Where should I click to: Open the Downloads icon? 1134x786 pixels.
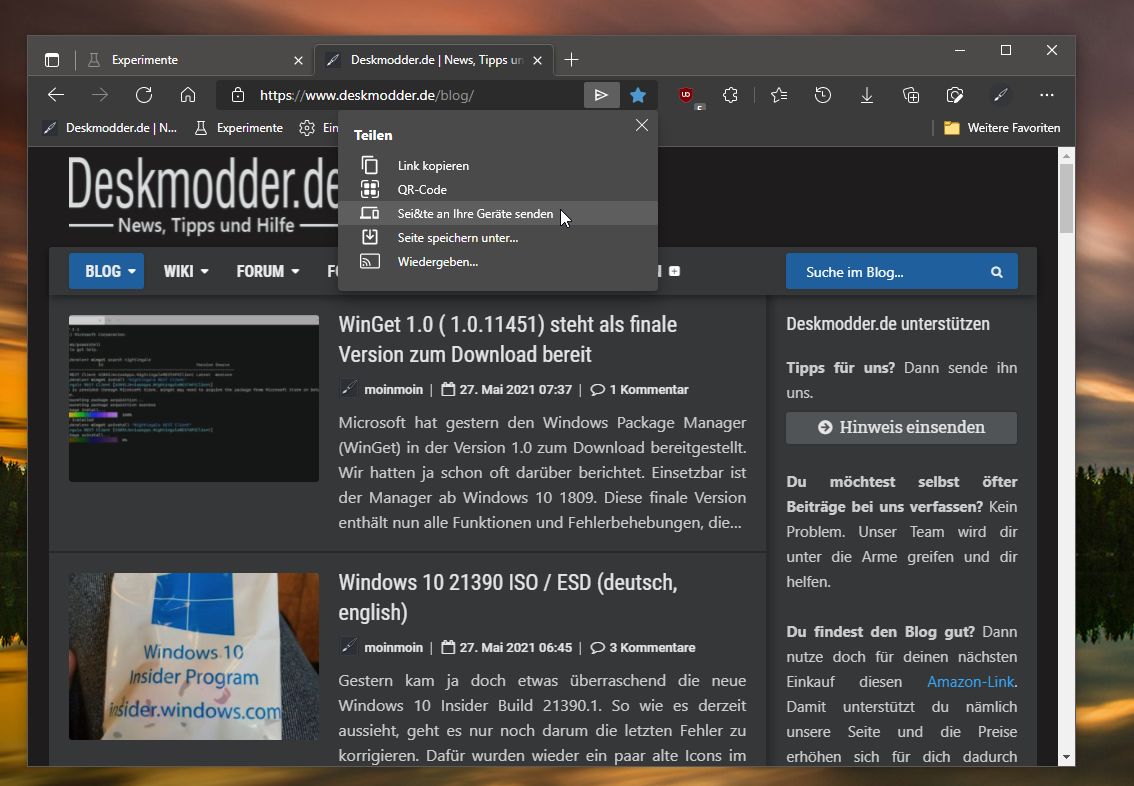click(x=867, y=95)
